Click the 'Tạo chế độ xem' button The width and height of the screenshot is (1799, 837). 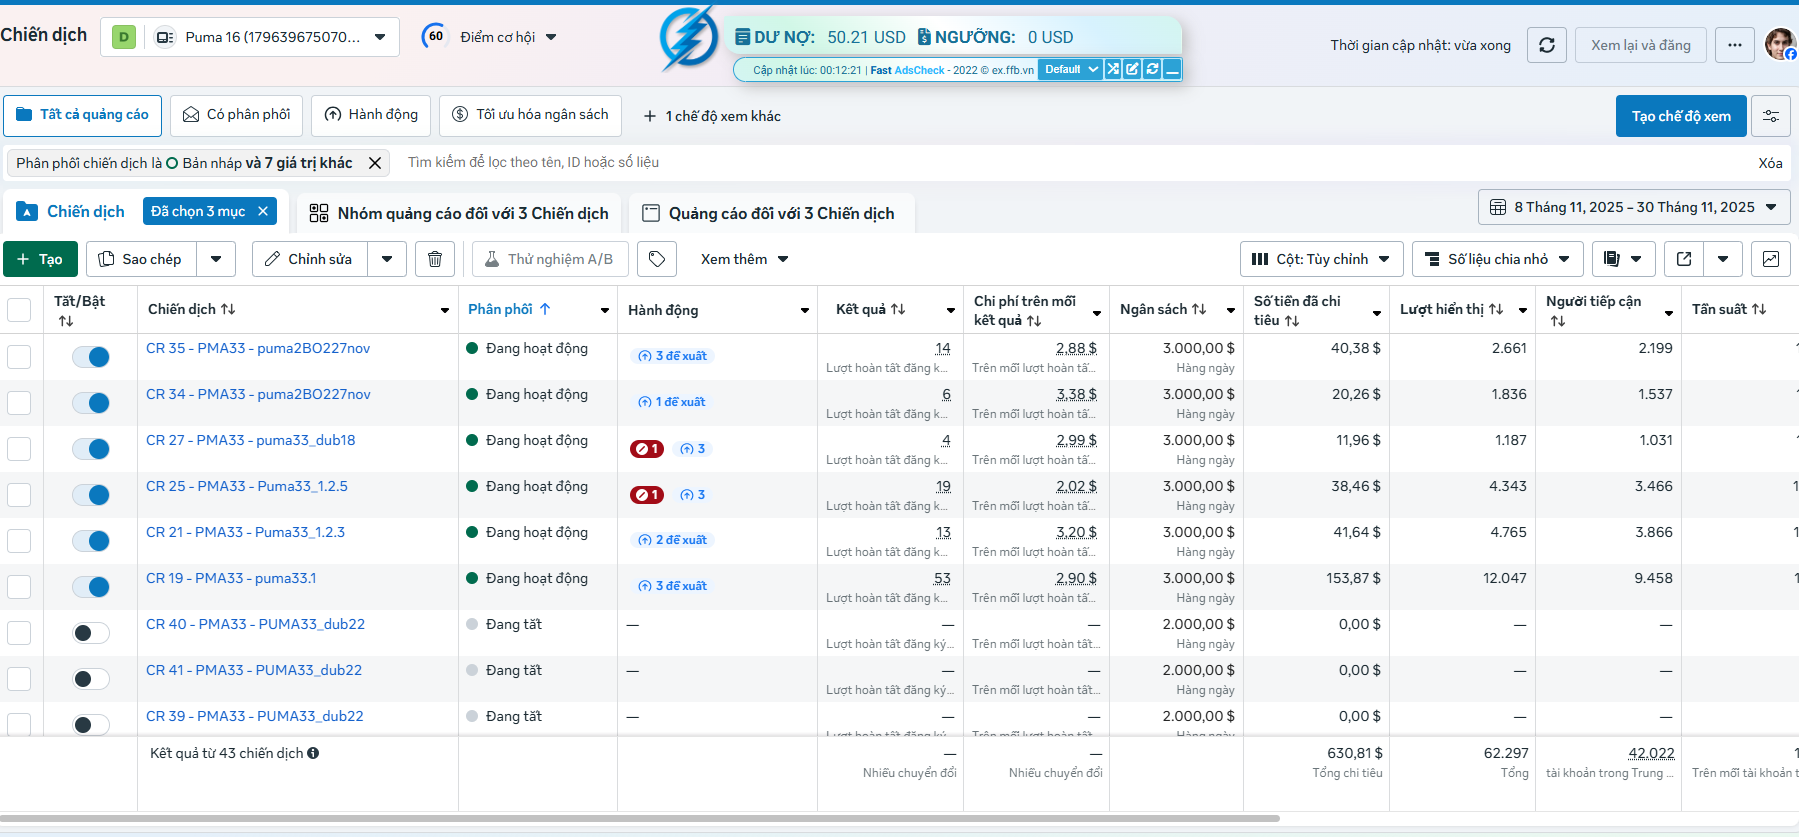[1681, 116]
